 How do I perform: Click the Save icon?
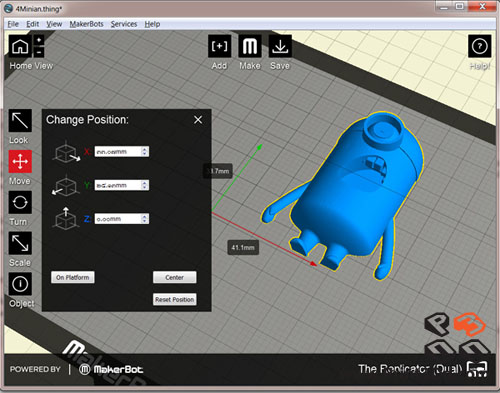click(x=280, y=46)
